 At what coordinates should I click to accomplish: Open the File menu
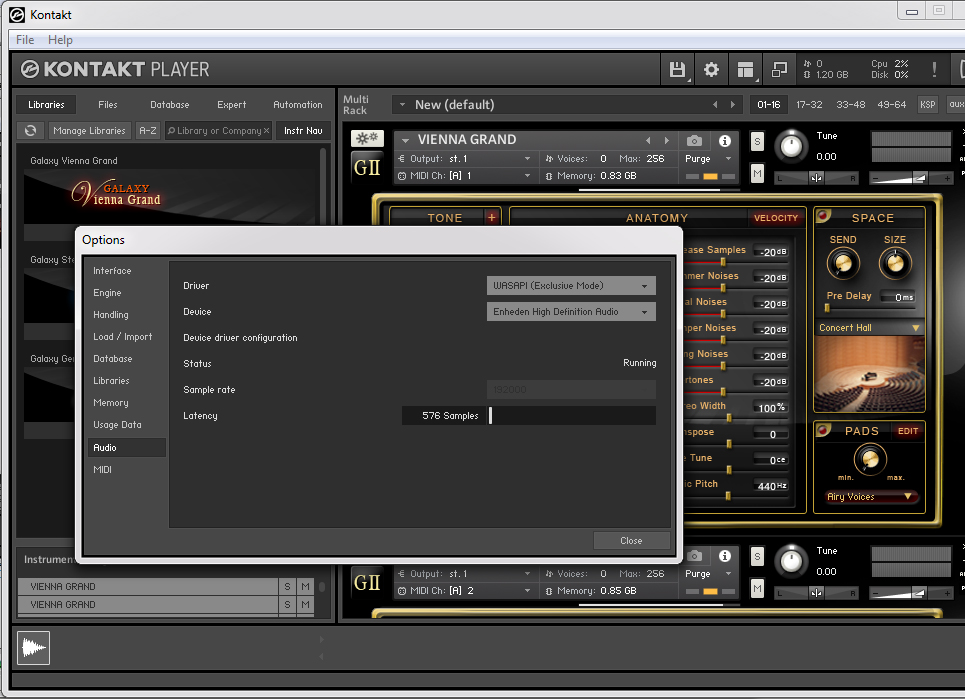point(25,39)
